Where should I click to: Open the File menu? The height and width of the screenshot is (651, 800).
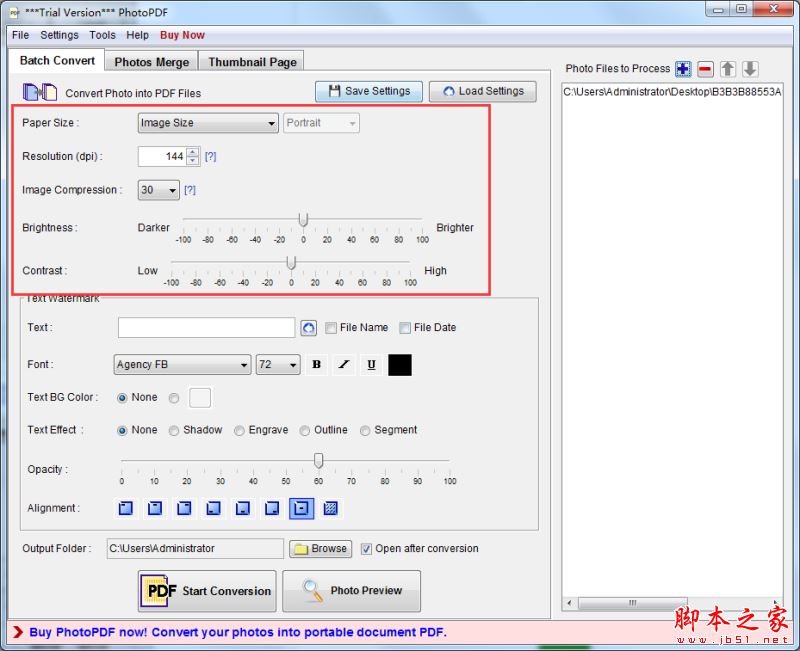coord(20,35)
